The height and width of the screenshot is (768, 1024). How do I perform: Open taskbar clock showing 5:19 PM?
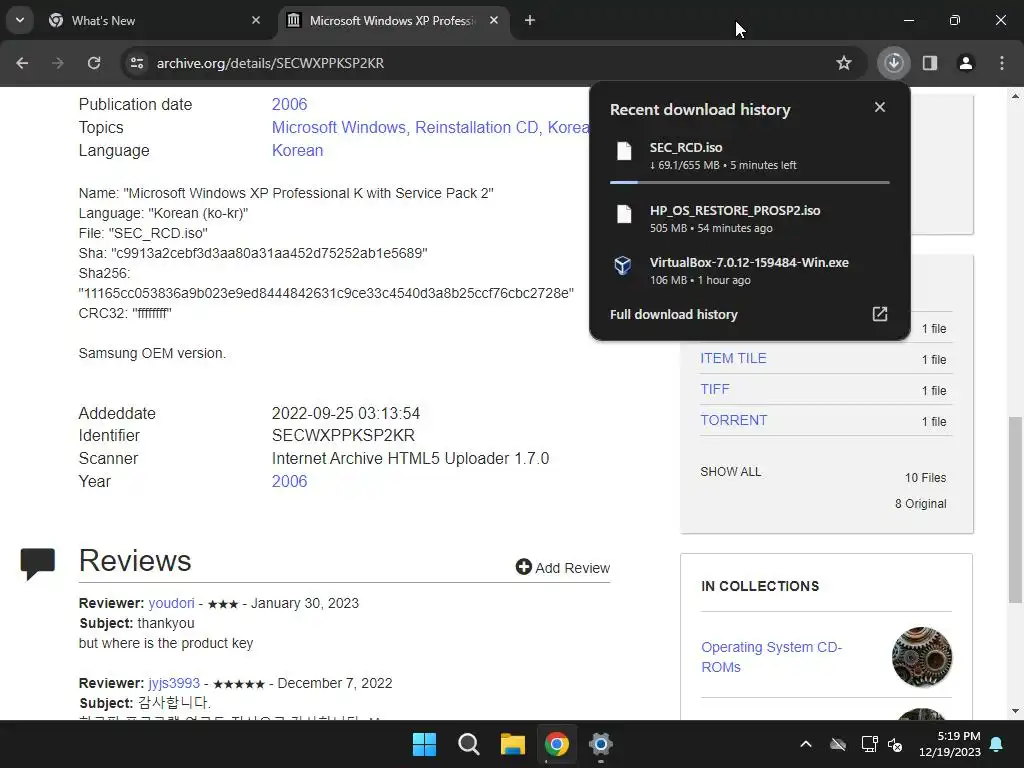[x=950, y=744]
